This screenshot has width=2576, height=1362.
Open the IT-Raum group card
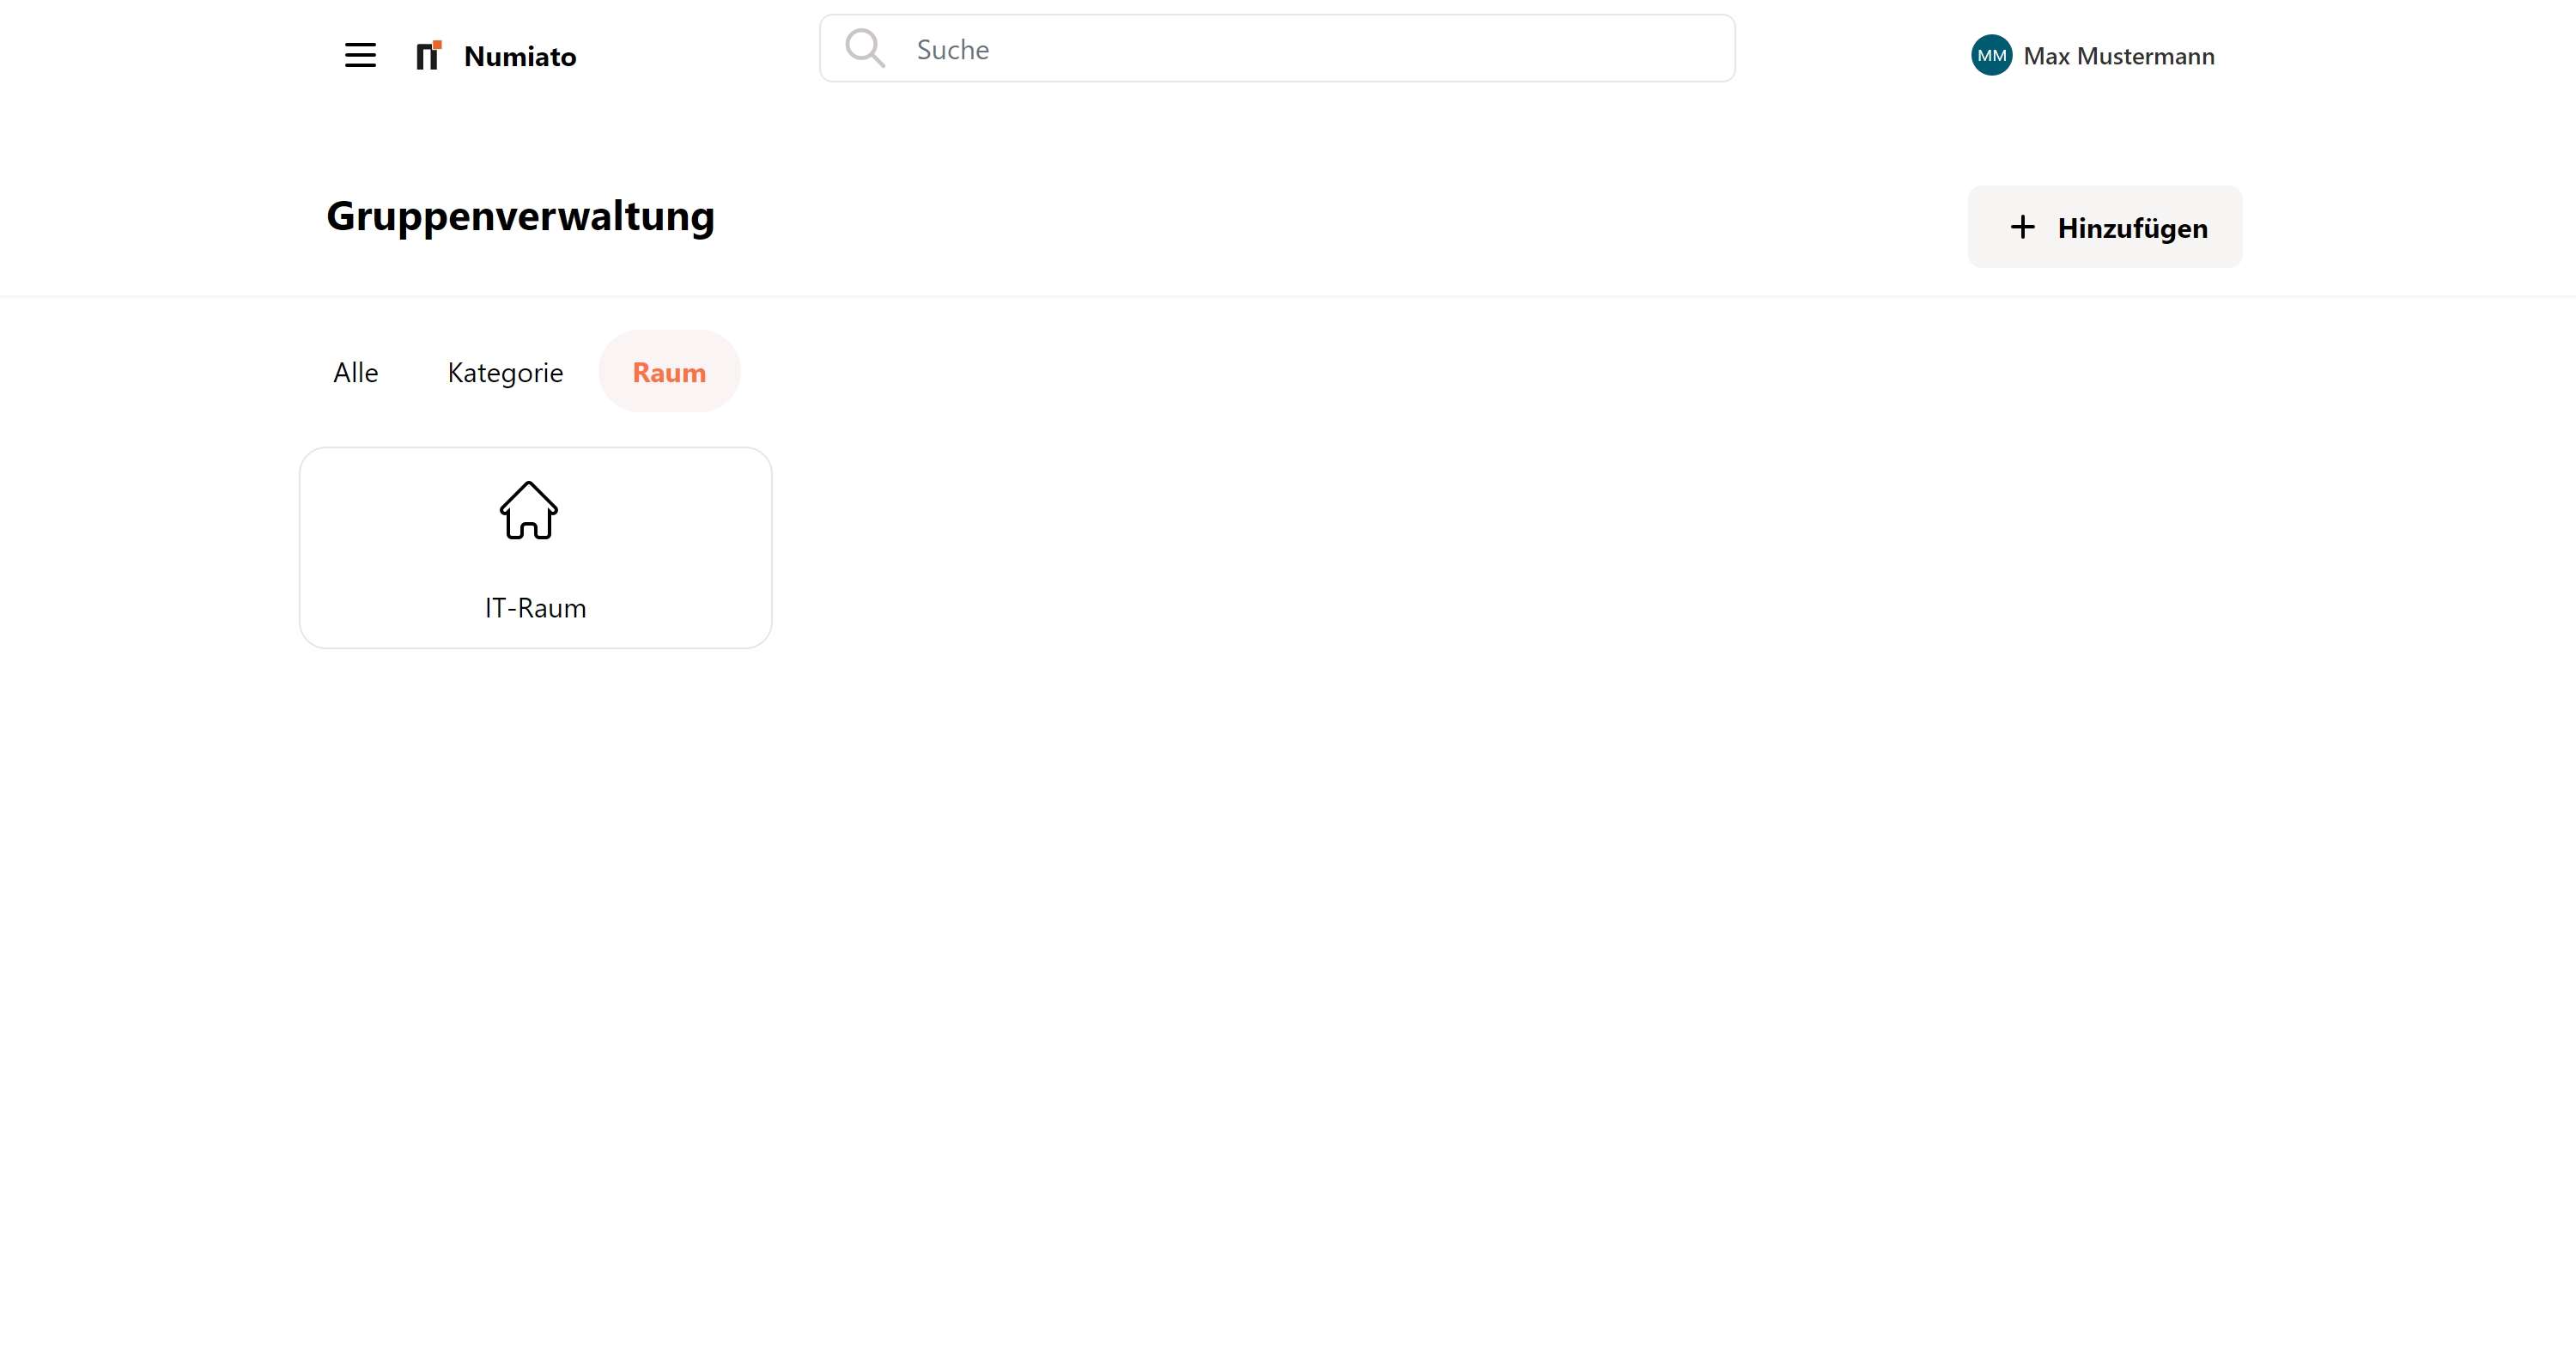535,548
